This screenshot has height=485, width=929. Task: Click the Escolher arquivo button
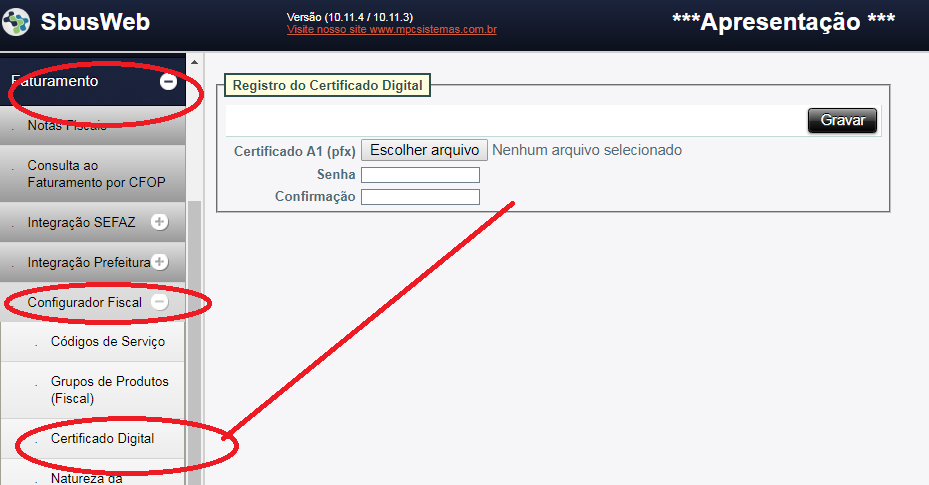[x=424, y=150]
